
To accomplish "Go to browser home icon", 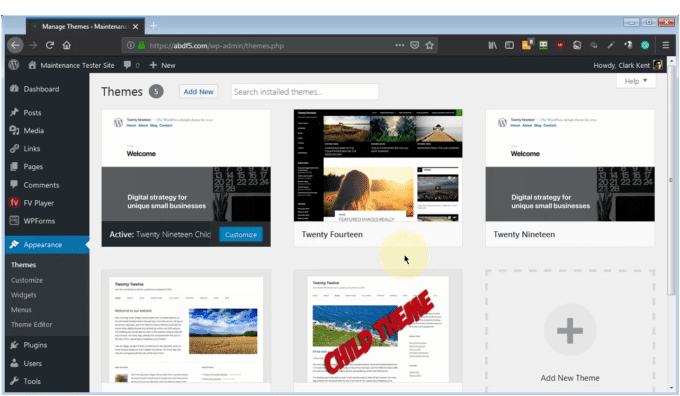I will click(x=66, y=45).
